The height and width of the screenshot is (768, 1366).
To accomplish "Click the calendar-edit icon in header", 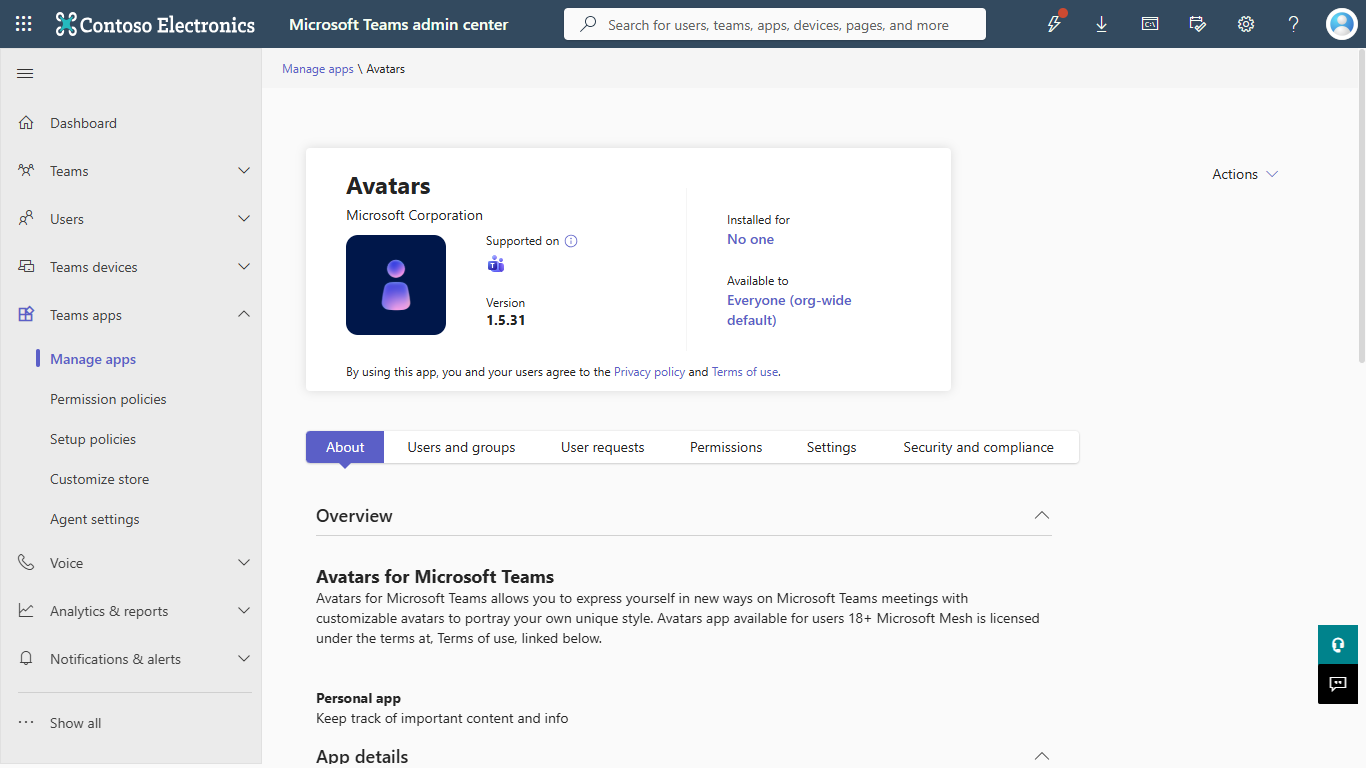I will (x=1198, y=24).
